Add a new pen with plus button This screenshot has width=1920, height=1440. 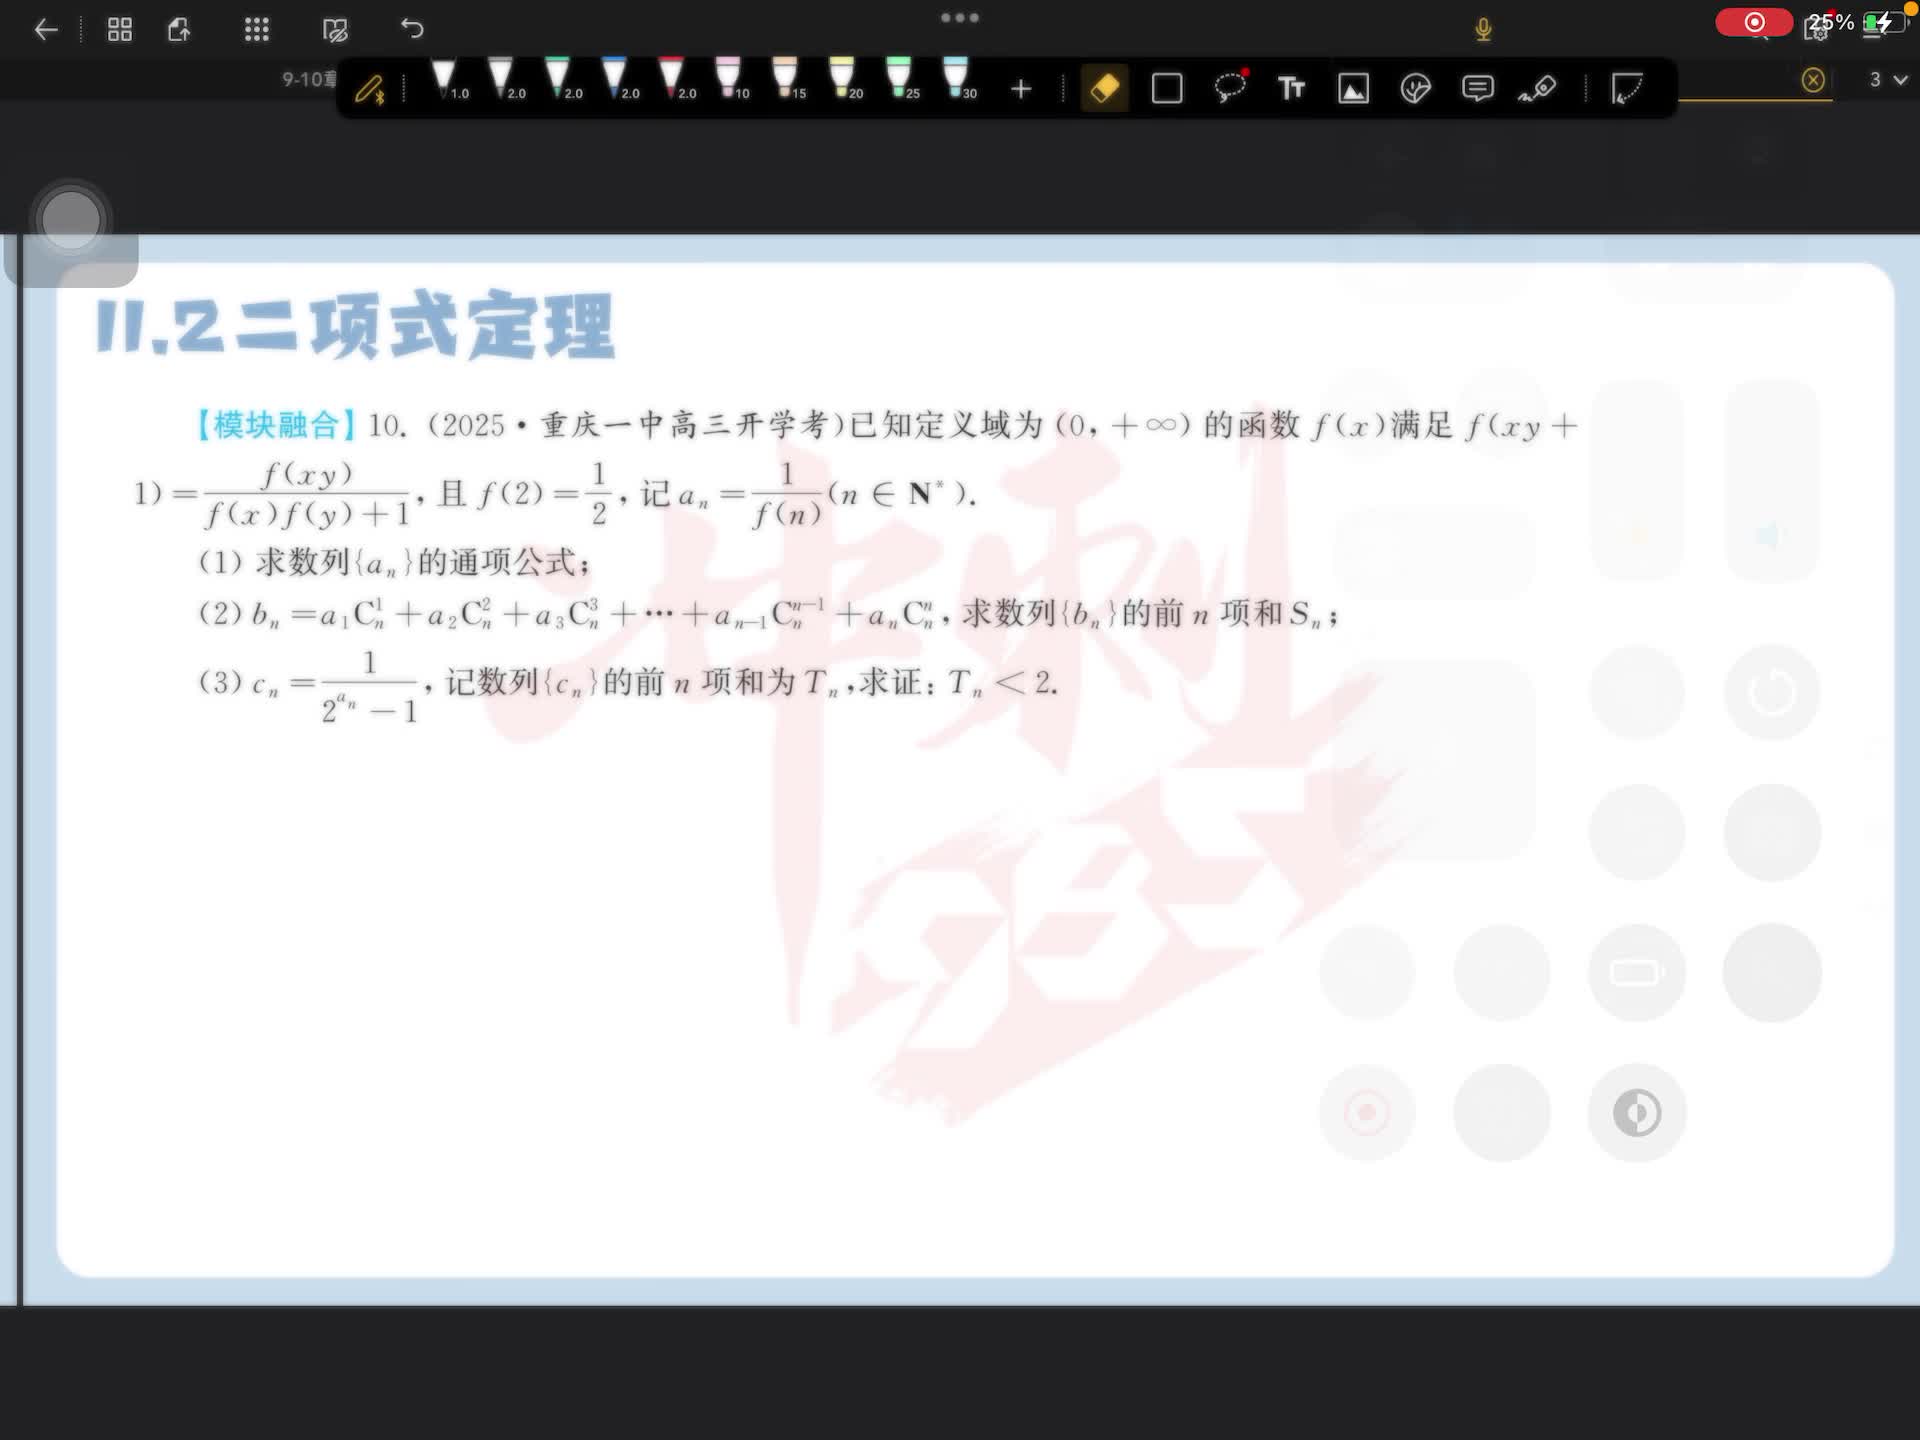click(x=1021, y=90)
